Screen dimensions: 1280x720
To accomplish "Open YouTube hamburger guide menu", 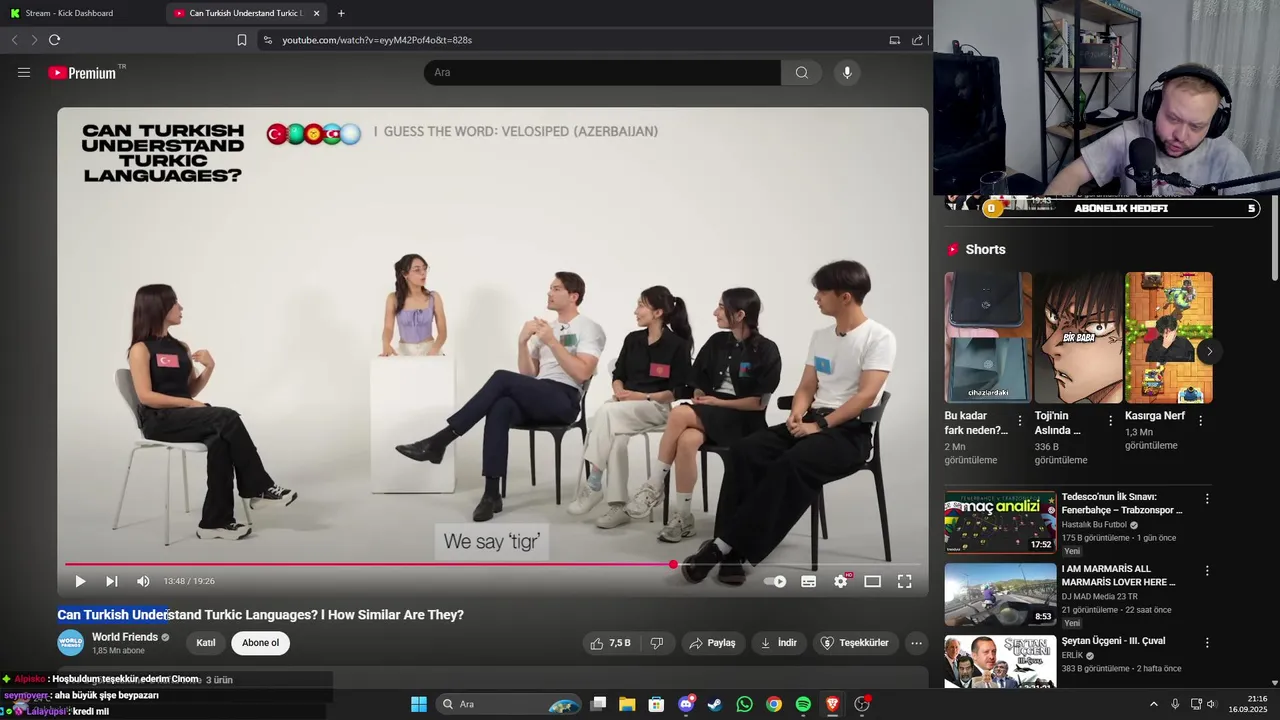I will (x=24, y=72).
